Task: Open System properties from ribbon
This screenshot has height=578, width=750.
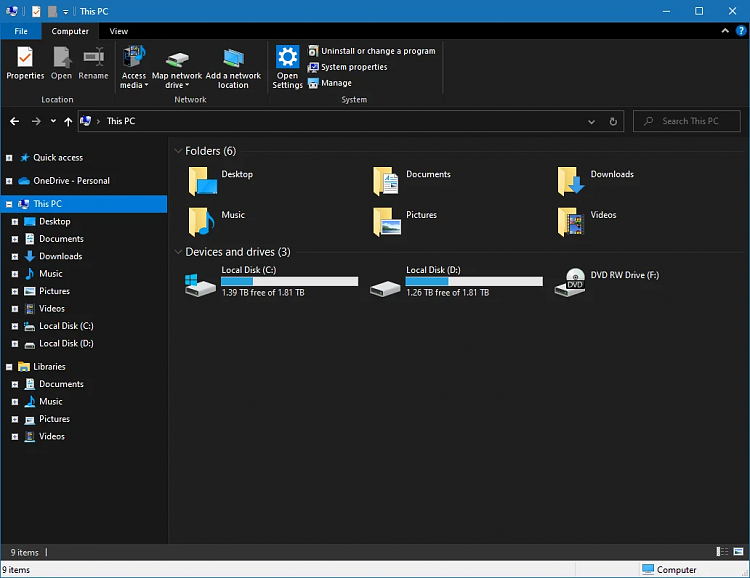Action: tap(348, 67)
